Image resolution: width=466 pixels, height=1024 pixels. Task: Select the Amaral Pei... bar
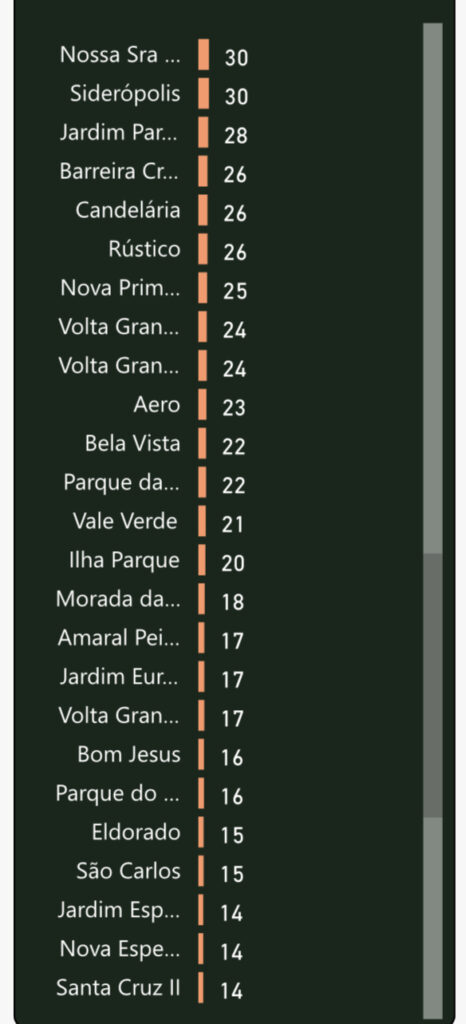[202, 638]
